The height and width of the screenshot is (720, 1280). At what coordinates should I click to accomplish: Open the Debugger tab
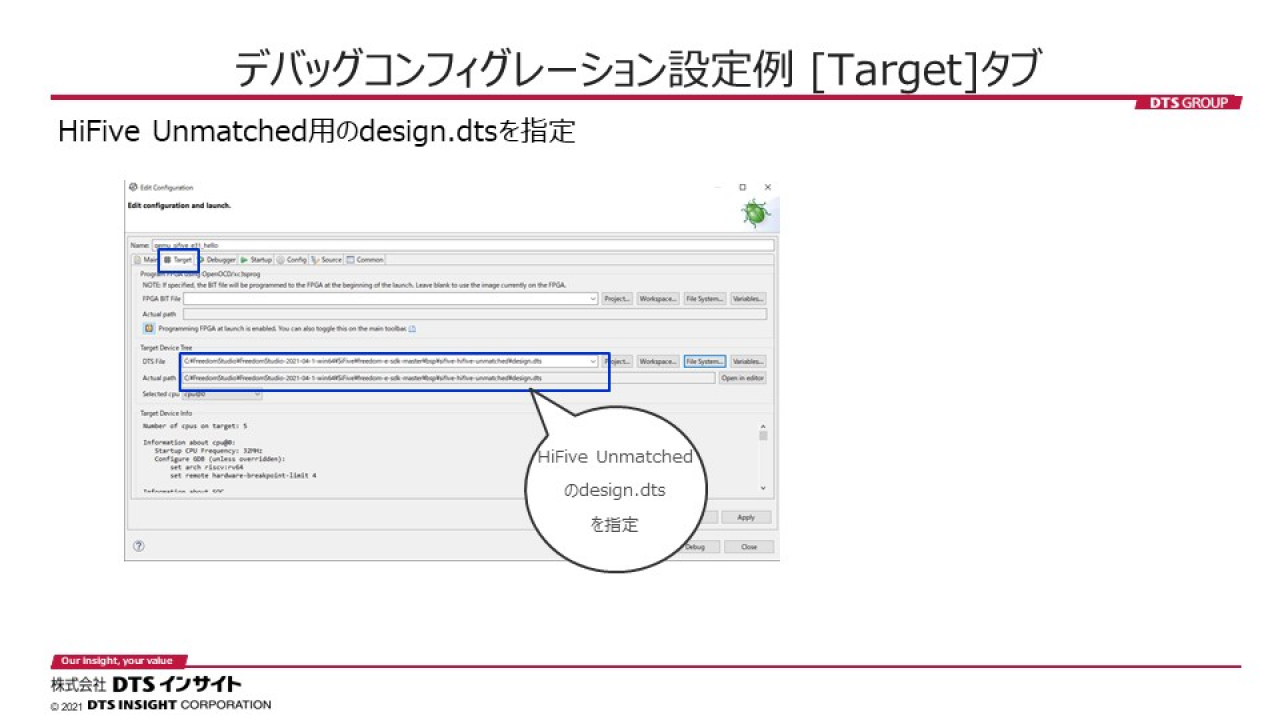point(218,259)
